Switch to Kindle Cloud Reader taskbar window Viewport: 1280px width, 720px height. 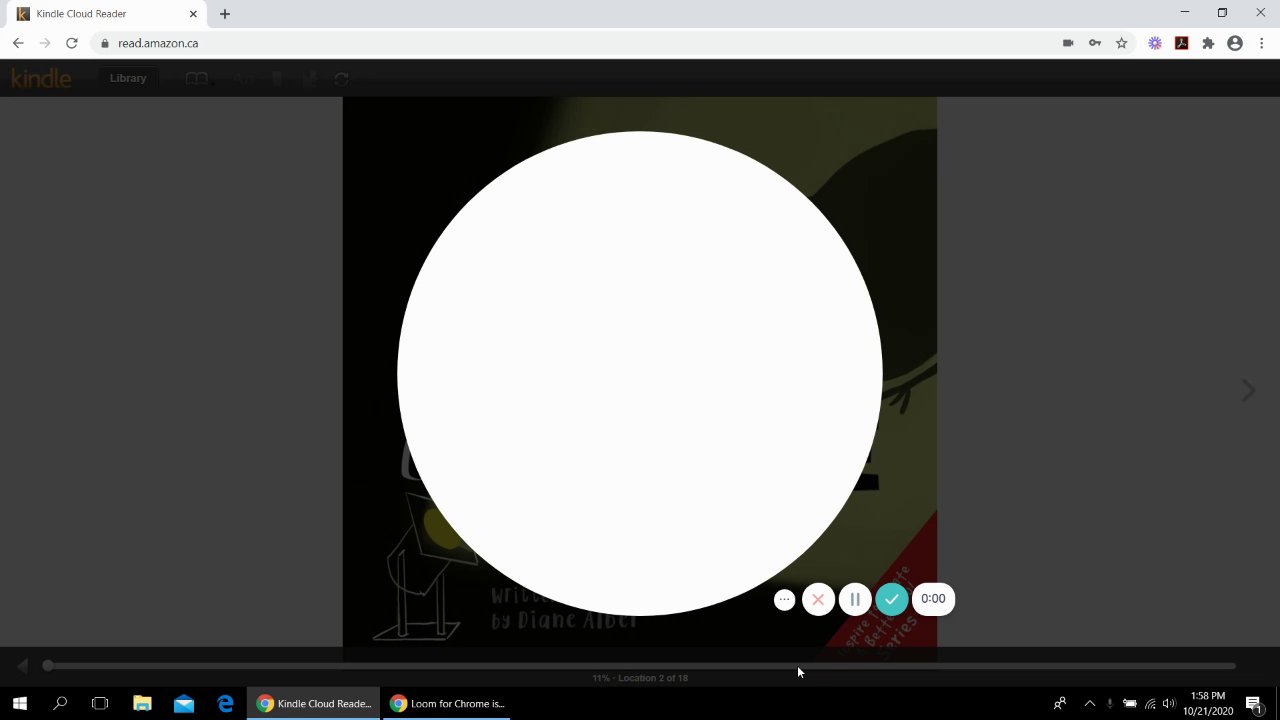pos(314,703)
